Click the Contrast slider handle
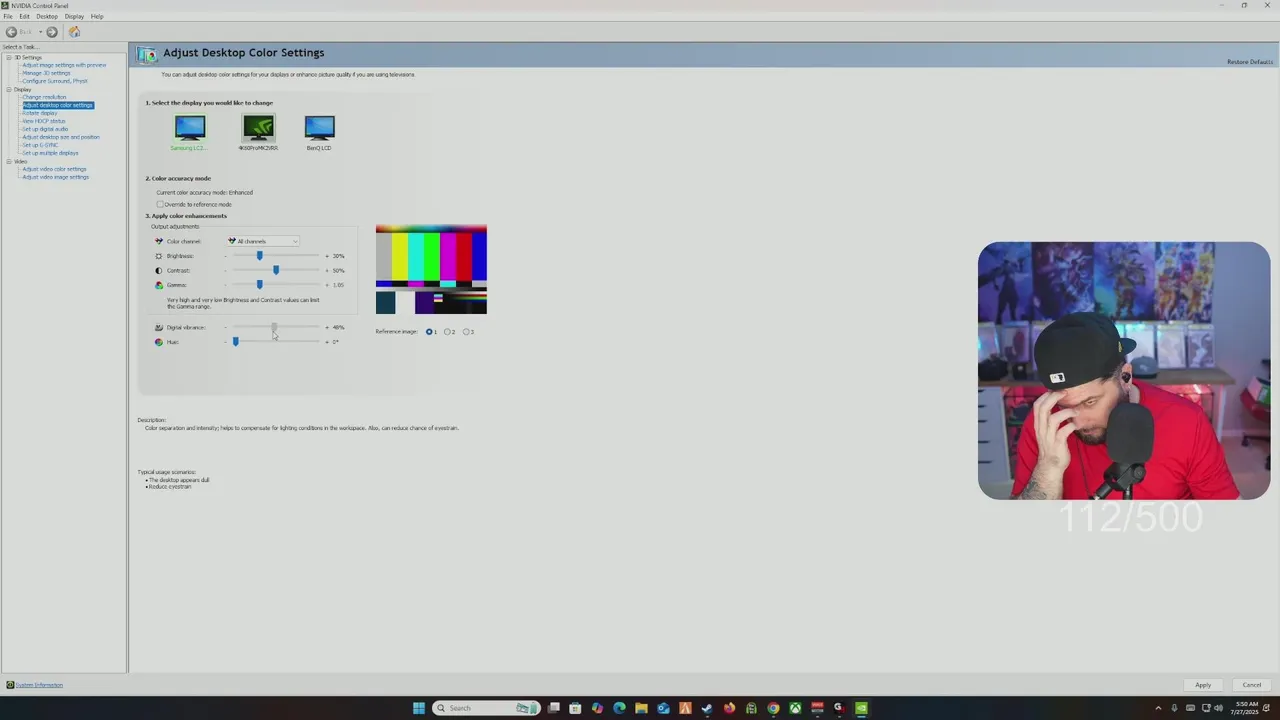This screenshot has width=1280, height=720. (276, 270)
